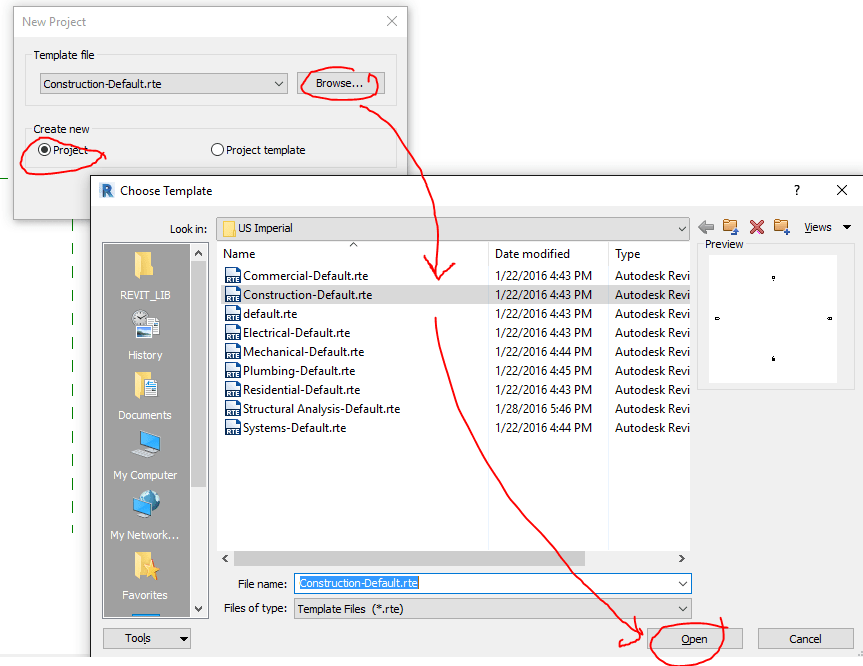The image size is (863, 666).
Task: Create a new folder via the toolbar icon
Action: pos(782,227)
